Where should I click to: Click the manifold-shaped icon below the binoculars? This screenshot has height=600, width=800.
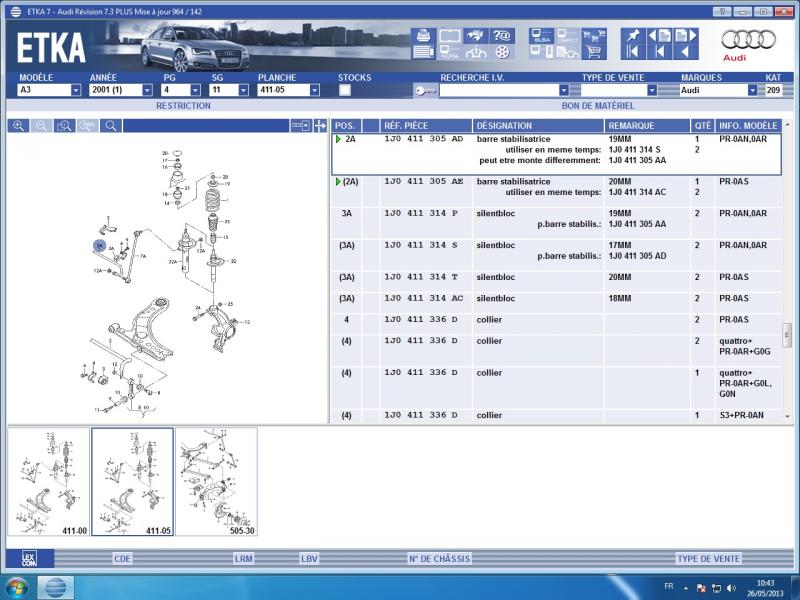pyautogui.click(x=476, y=52)
